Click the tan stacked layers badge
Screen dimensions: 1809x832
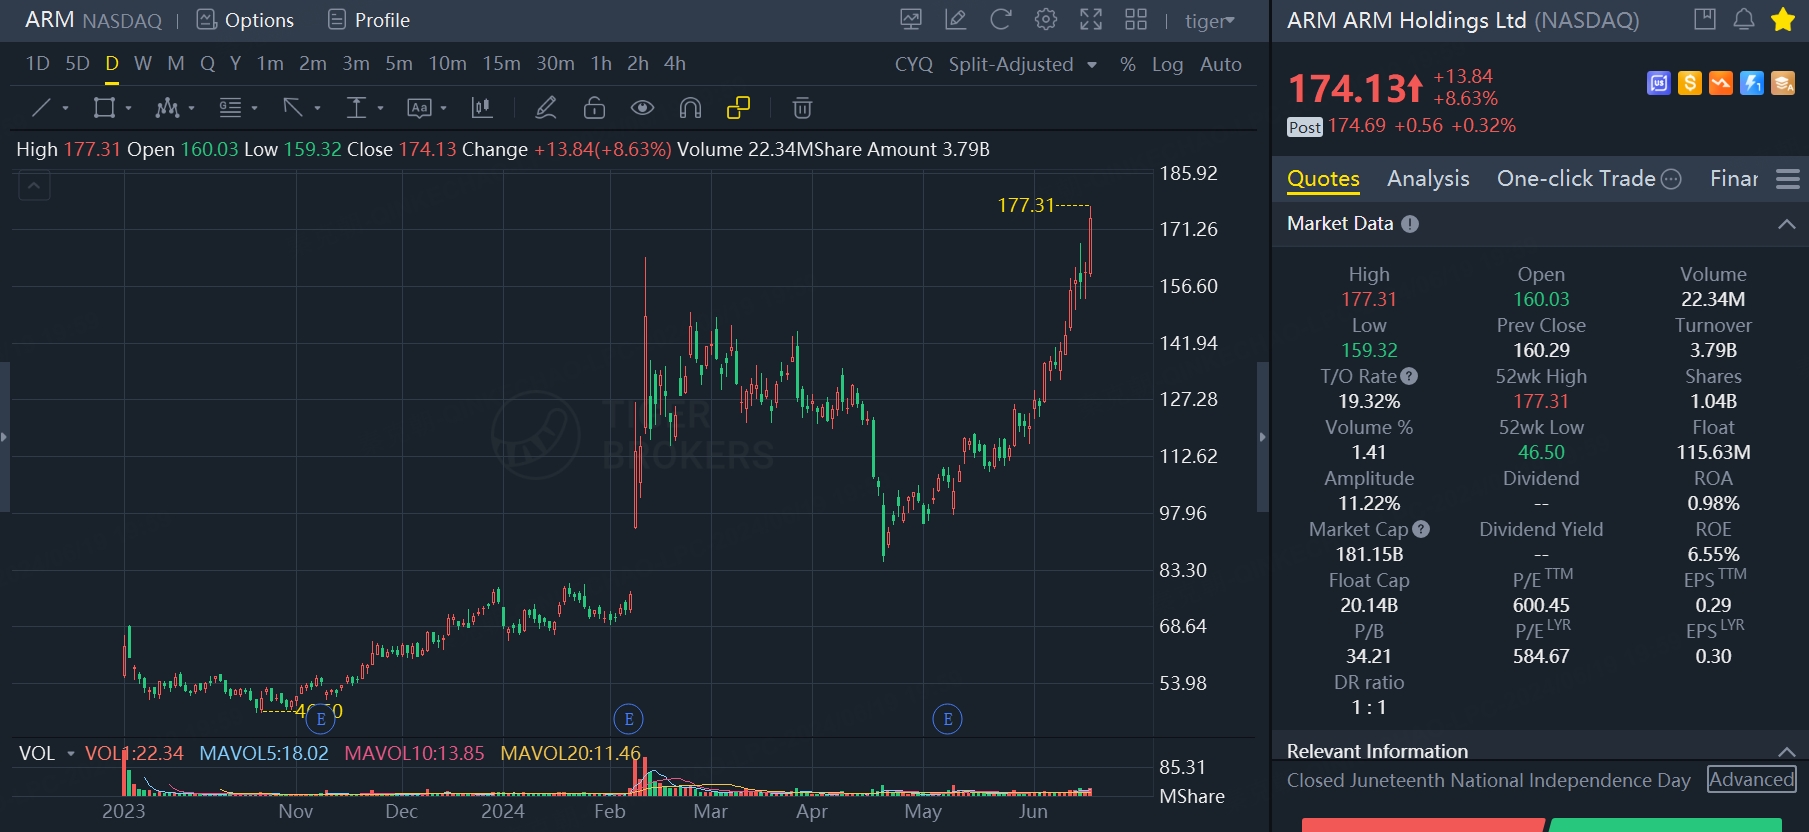(1783, 83)
